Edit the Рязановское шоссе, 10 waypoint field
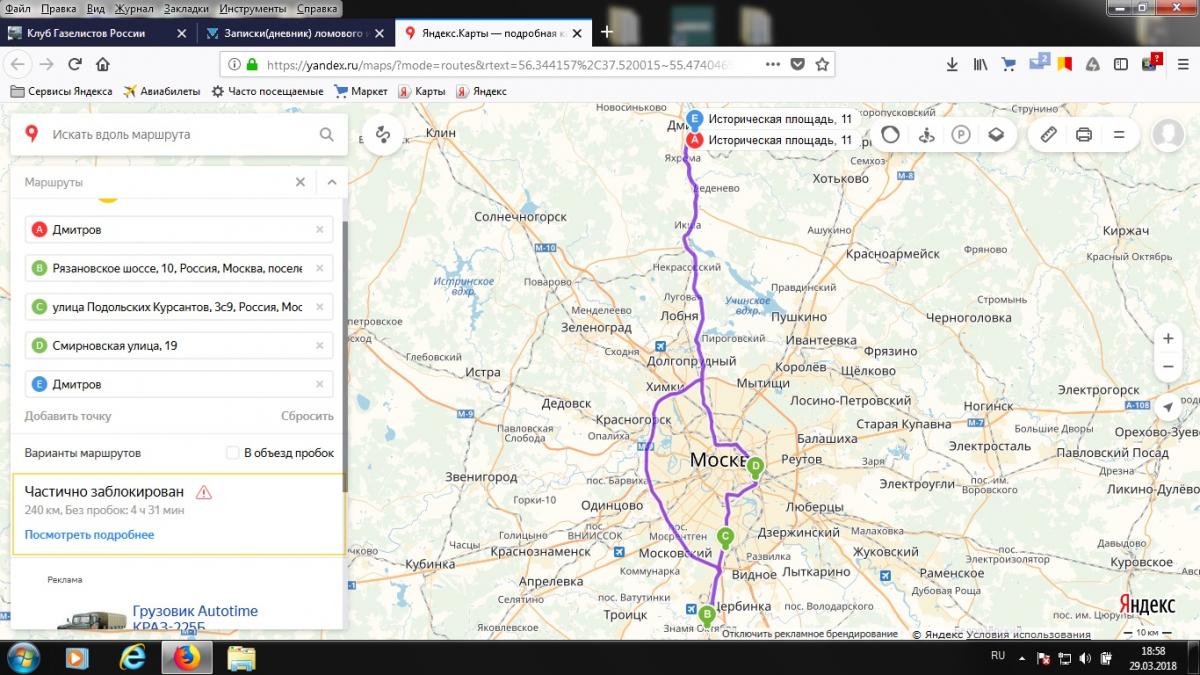The width and height of the screenshot is (1200, 675). [179, 268]
